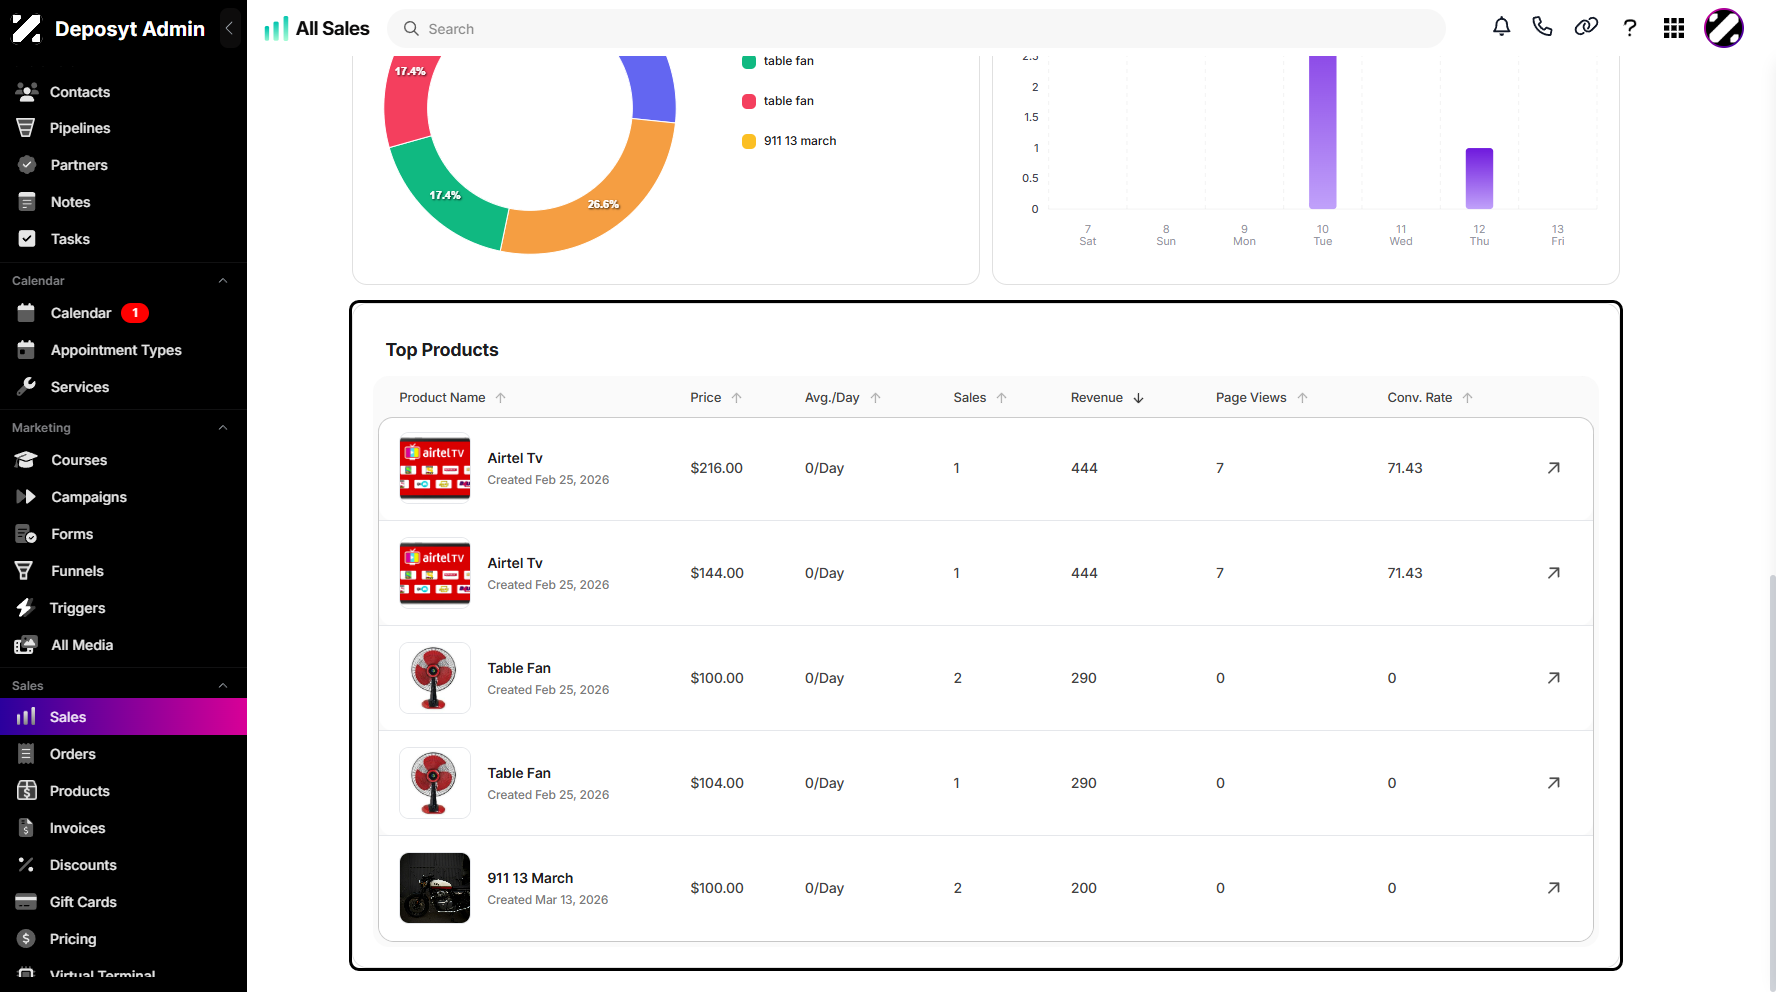The width and height of the screenshot is (1776, 992).
Task: Open the arrow link for the $216.00 Airtel Tv row
Action: [x=1554, y=468]
